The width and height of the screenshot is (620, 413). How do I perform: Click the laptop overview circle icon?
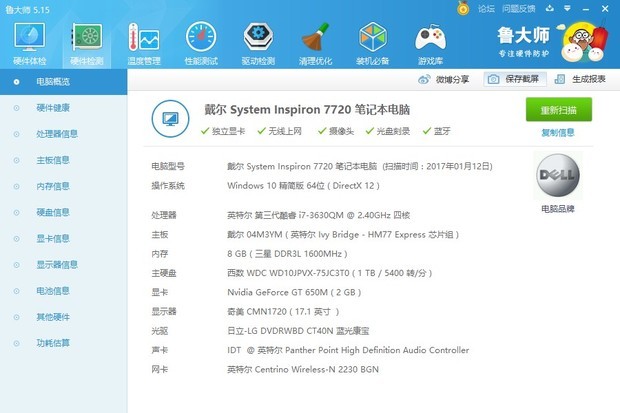click(170, 118)
